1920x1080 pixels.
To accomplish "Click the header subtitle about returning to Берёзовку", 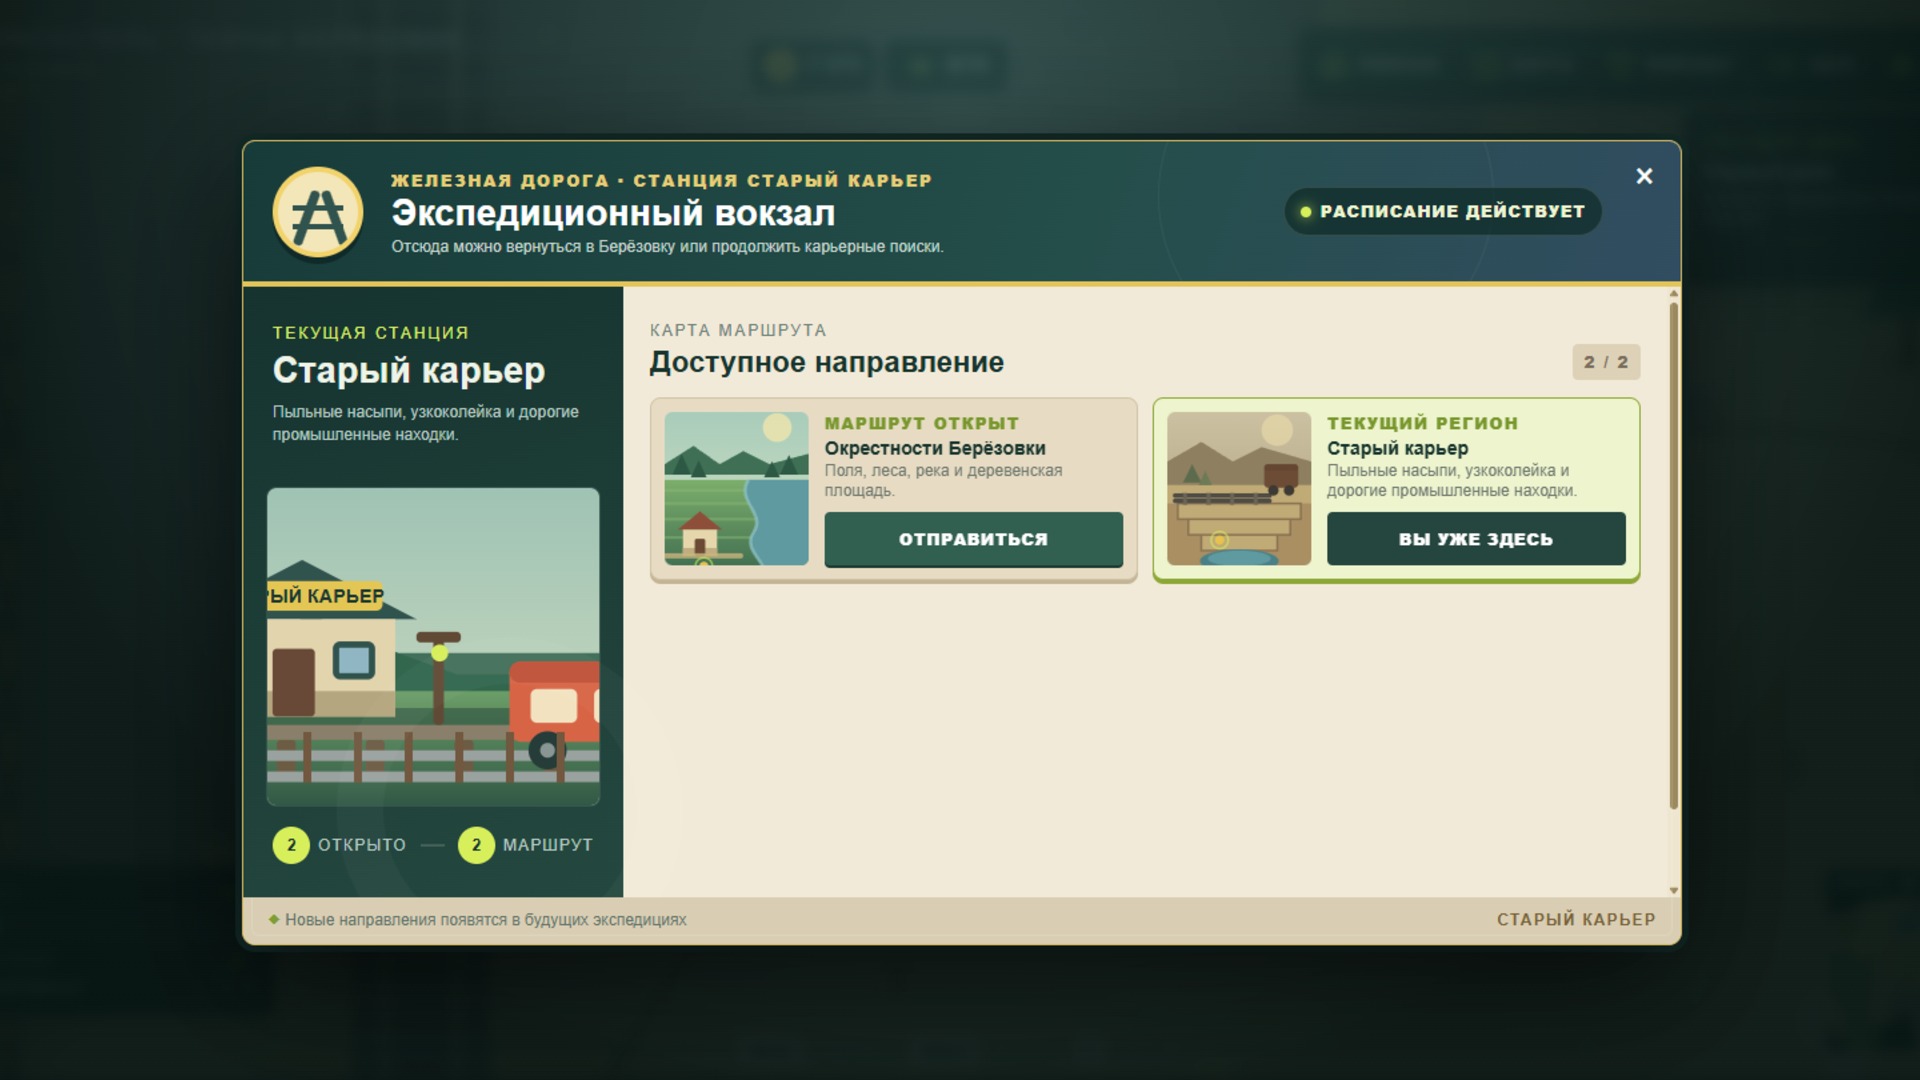I will (667, 247).
